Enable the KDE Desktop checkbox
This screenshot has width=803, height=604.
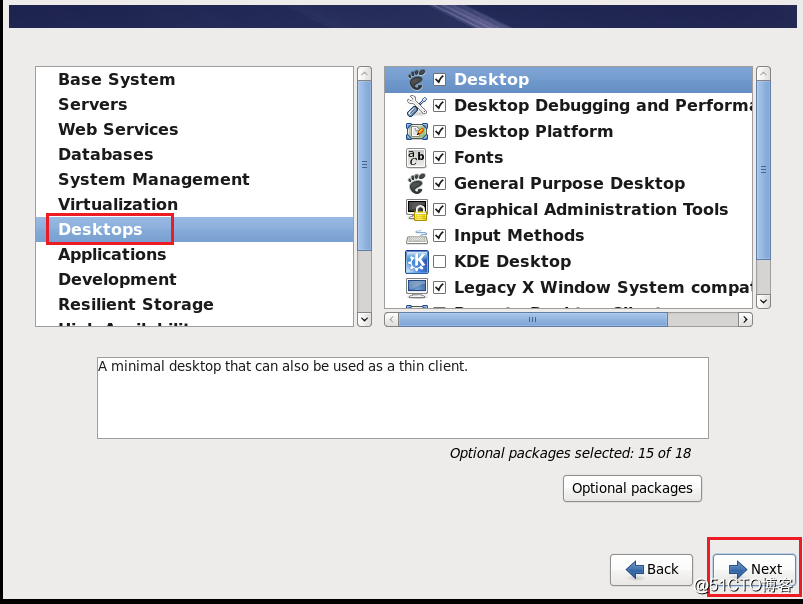(439, 262)
